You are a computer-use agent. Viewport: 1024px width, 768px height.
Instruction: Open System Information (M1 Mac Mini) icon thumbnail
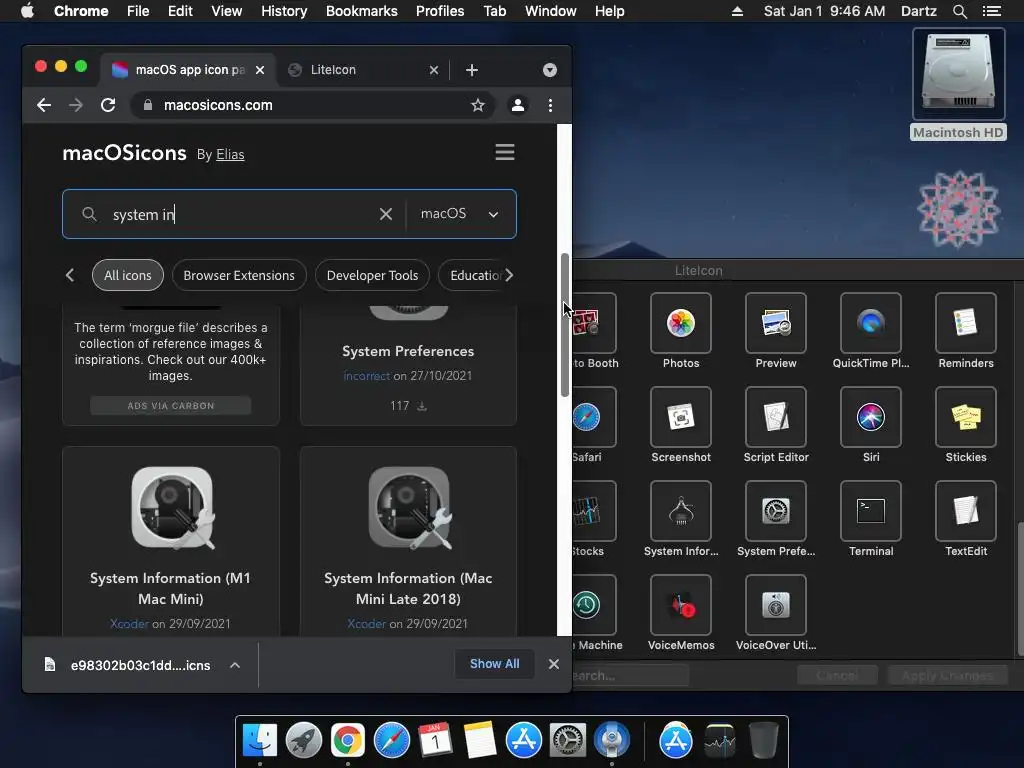(172, 507)
